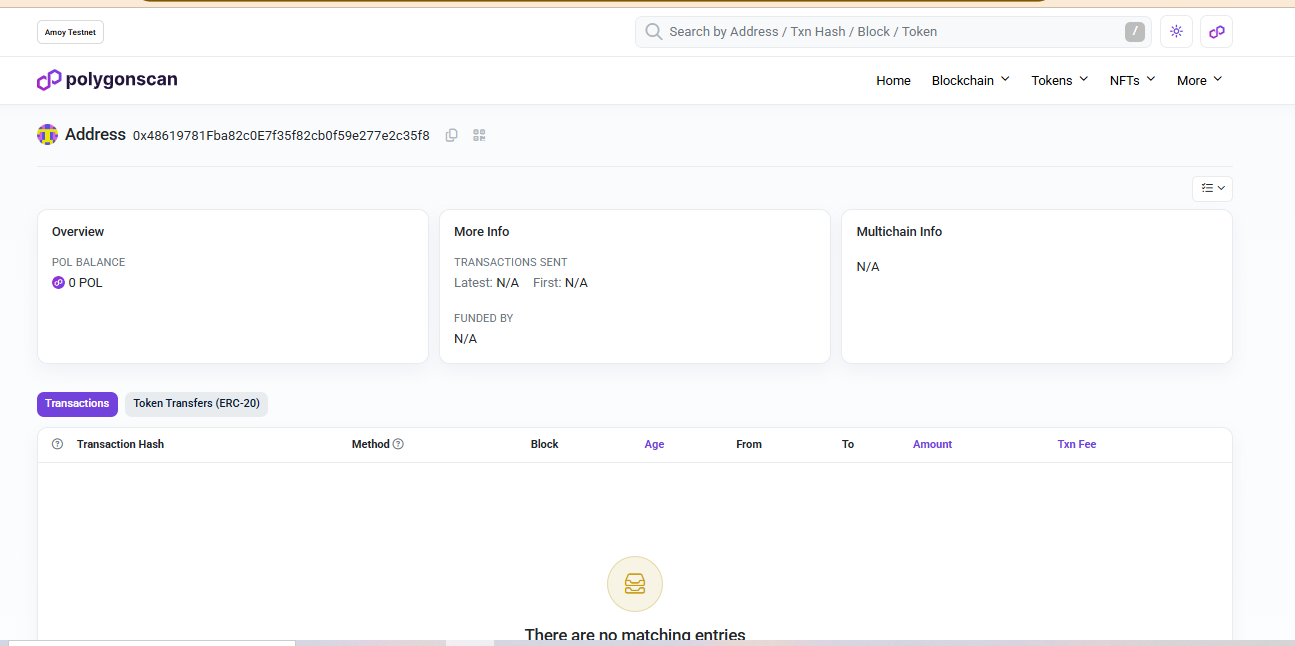Select the Transactions tab
Viewport: 1295px width, 646px height.
coord(77,404)
